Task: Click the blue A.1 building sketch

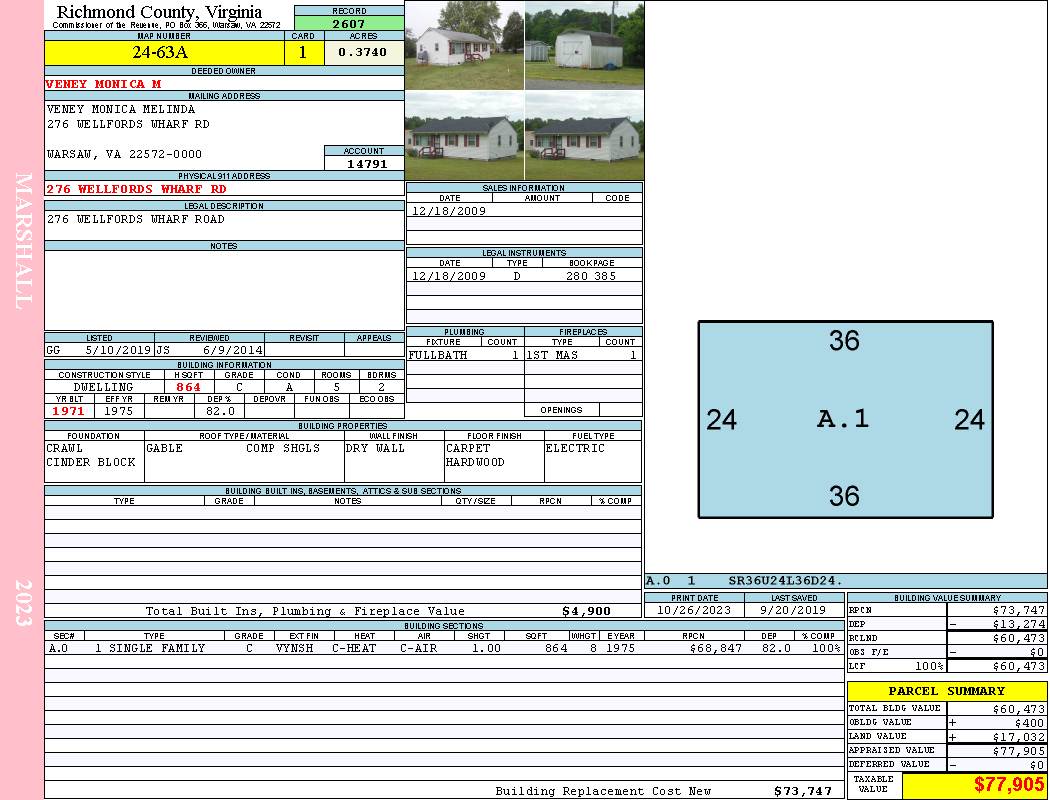Action: pos(845,420)
